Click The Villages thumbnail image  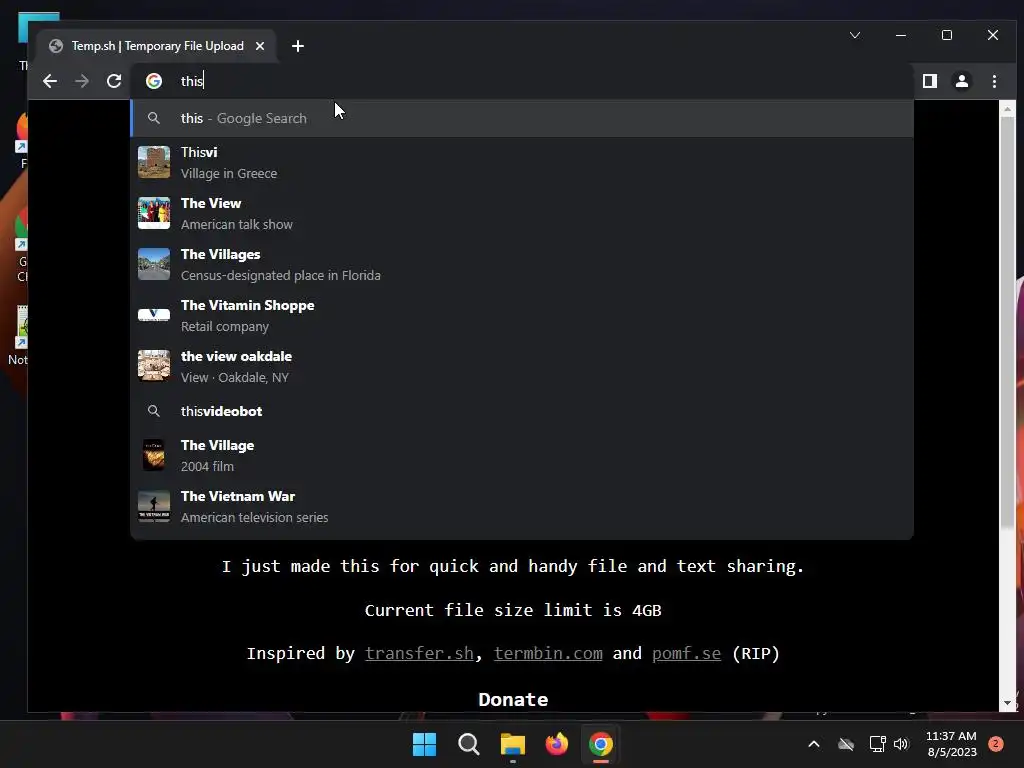[154, 264]
